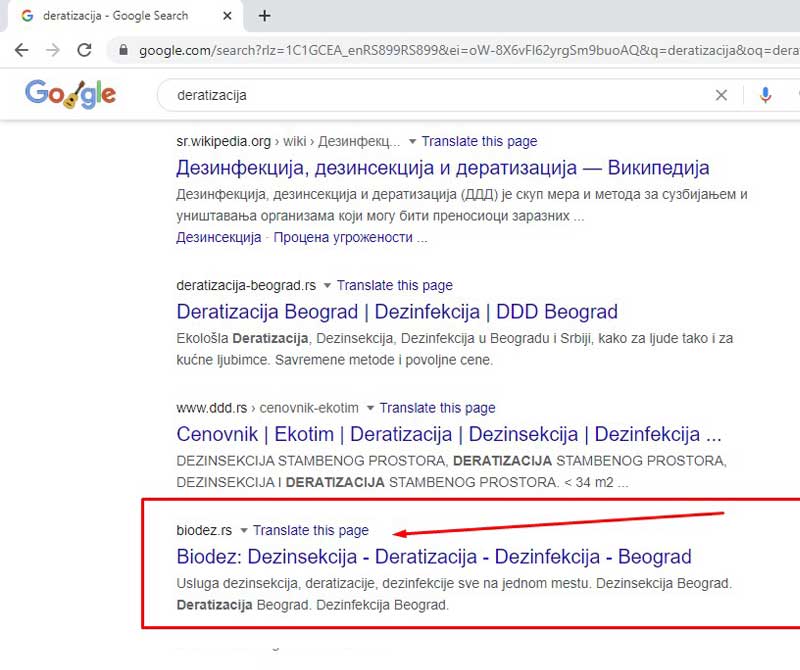Translate the www.ddd.rs cenovnik page

click(x=437, y=408)
